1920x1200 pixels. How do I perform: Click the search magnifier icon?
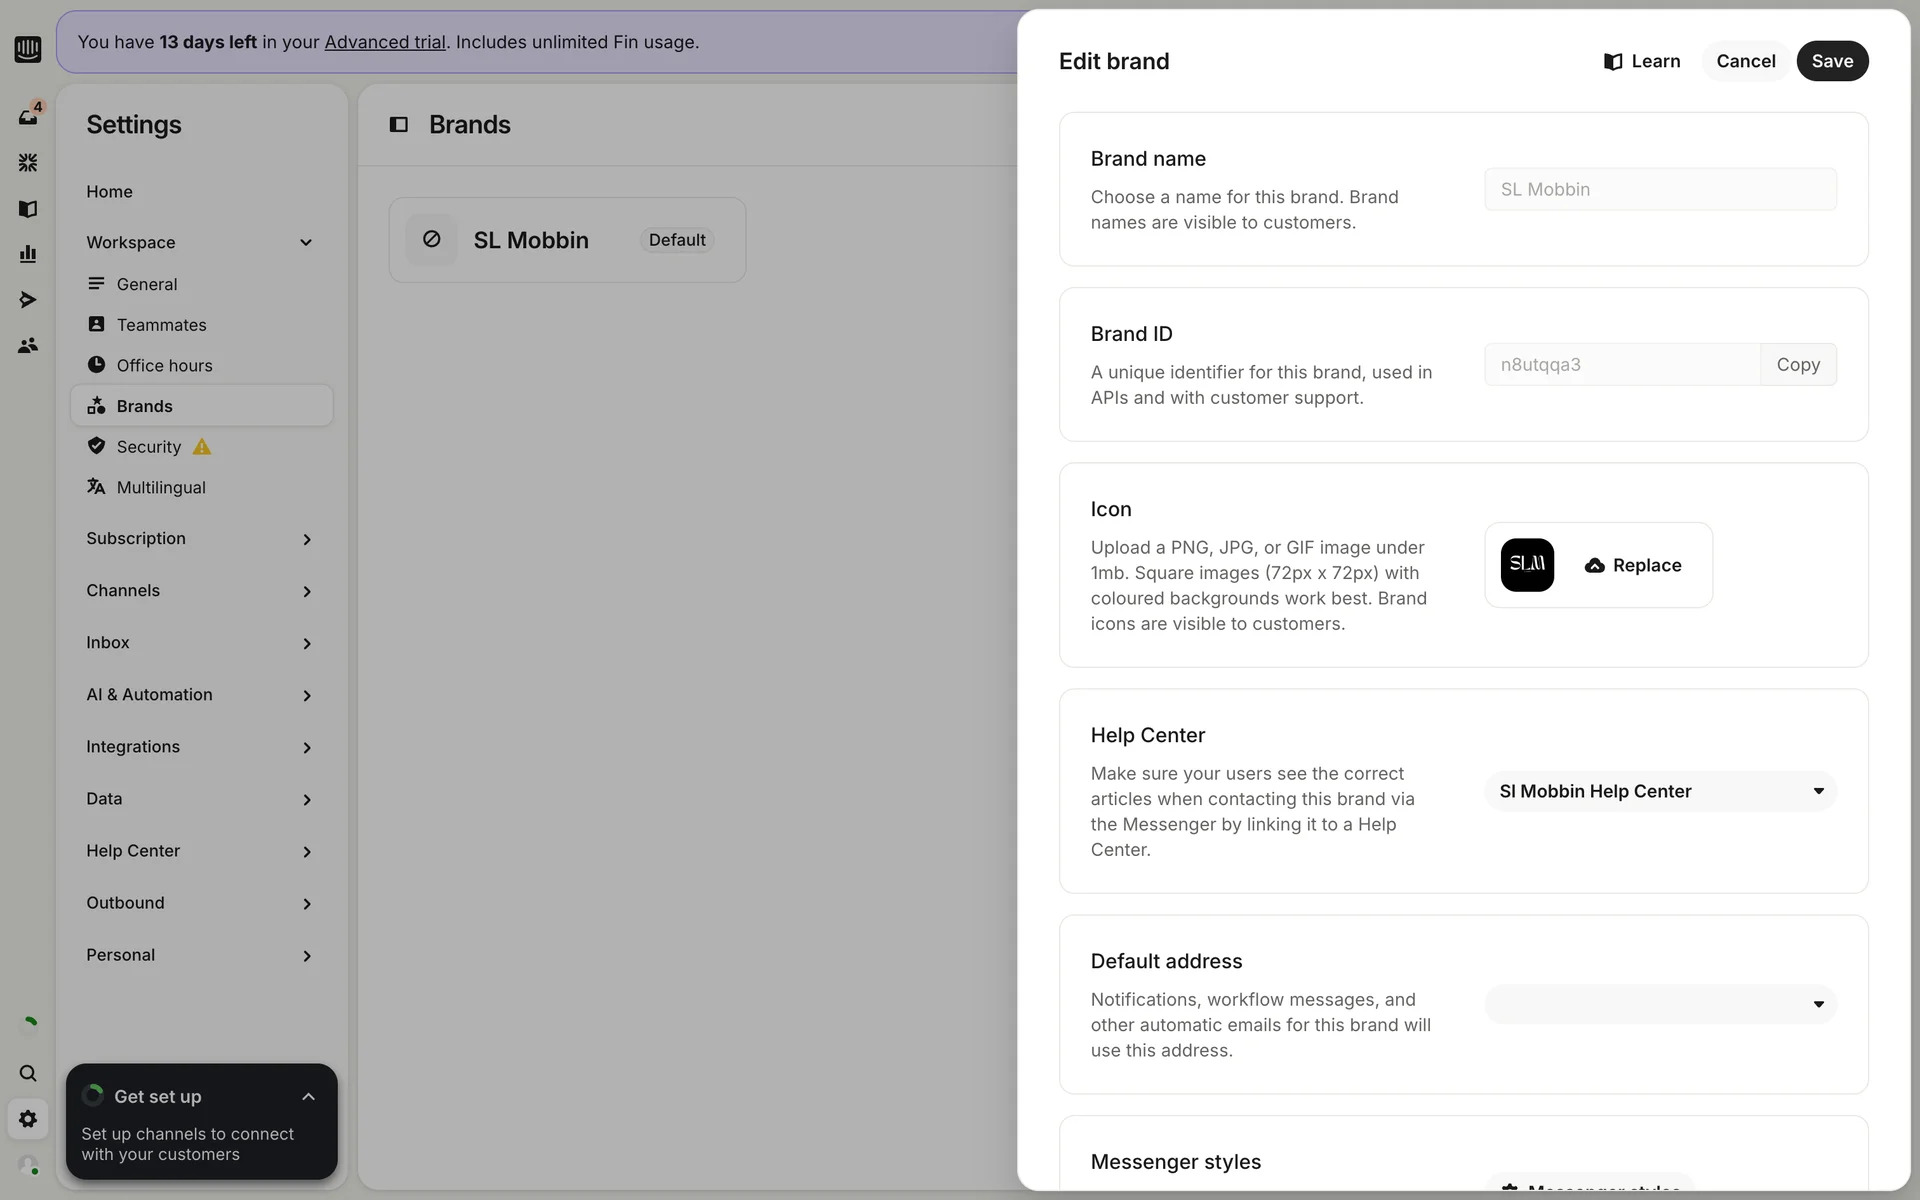pos(28,1073)
